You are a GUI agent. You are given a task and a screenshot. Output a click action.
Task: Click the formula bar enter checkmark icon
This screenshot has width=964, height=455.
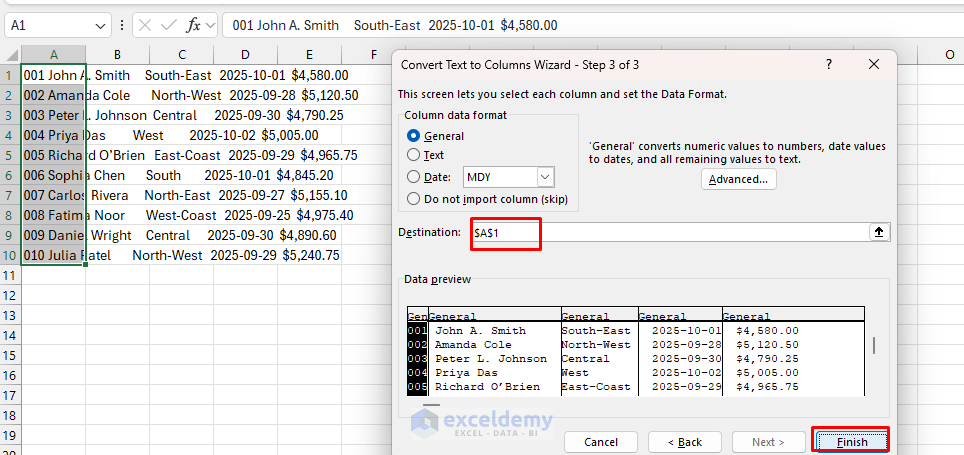pos(168,25)
